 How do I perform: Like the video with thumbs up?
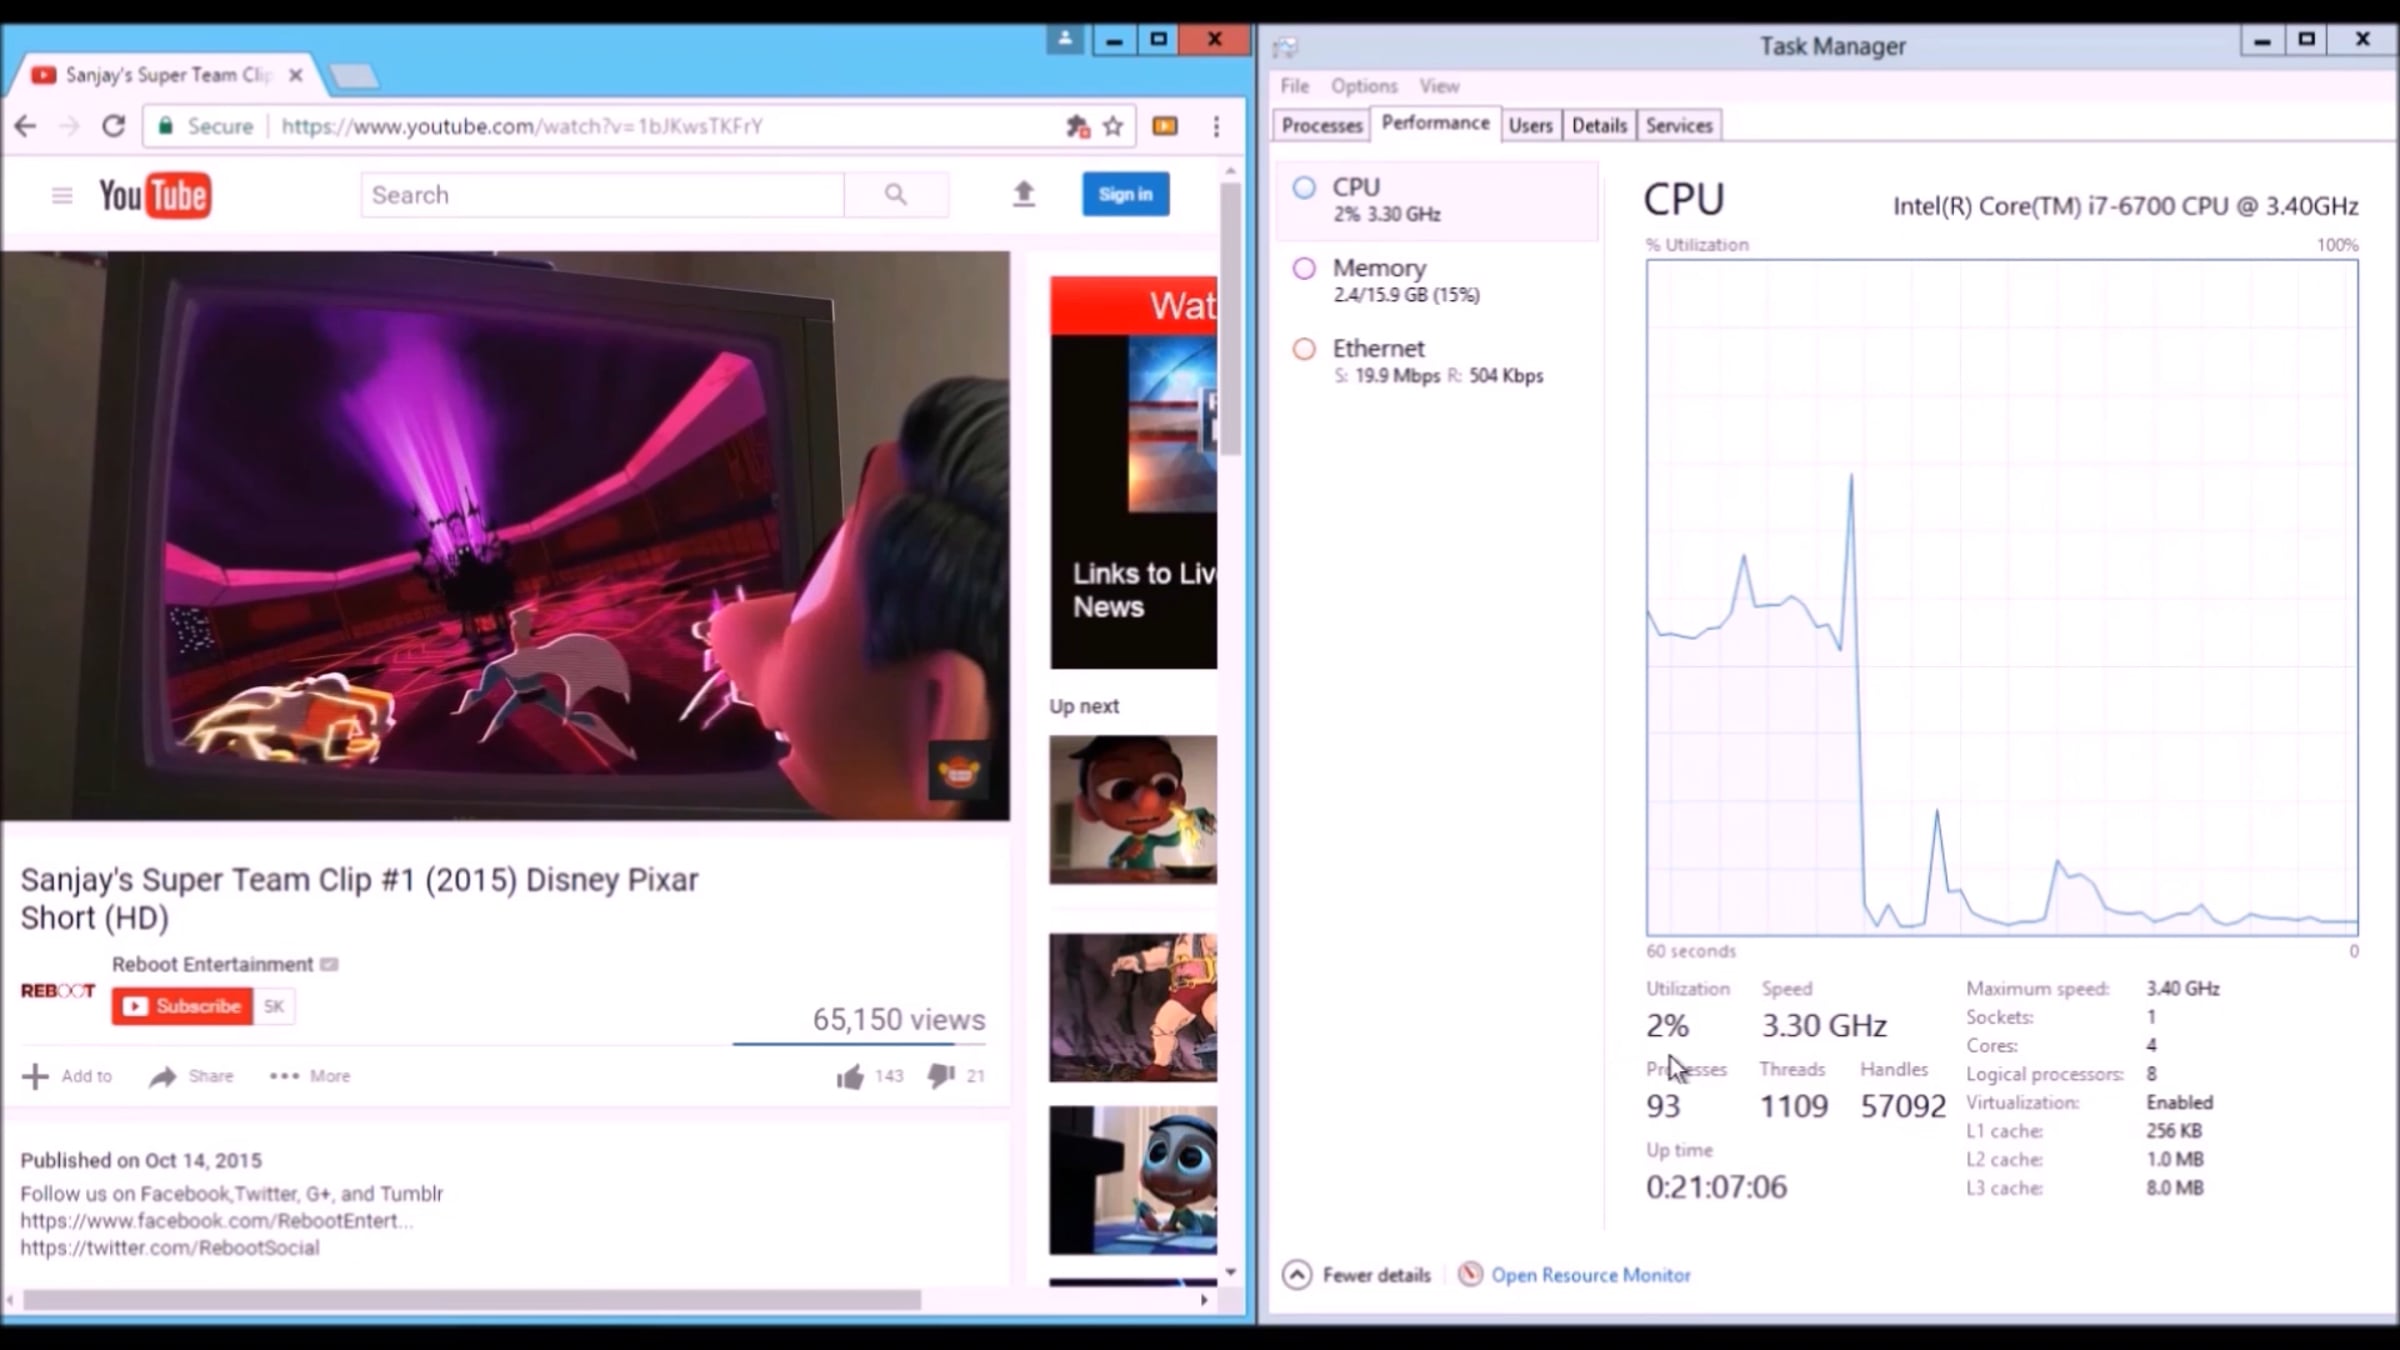[x=850, y=1076]
